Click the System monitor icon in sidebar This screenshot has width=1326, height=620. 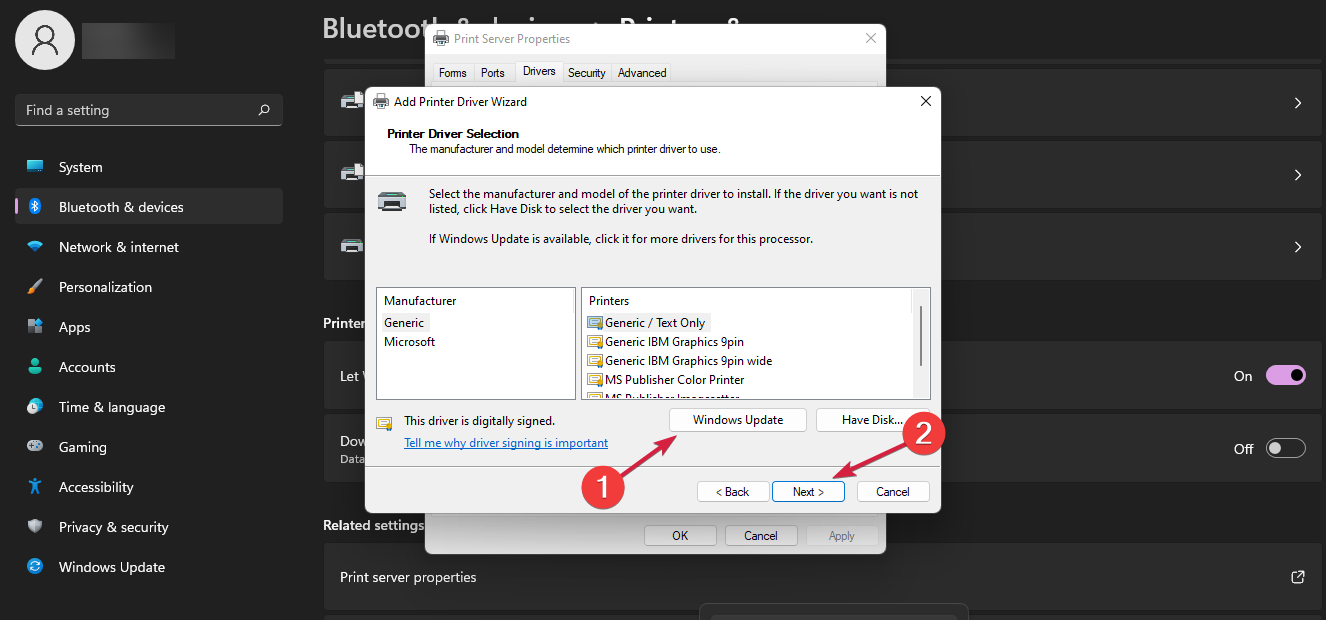[35, 167]
